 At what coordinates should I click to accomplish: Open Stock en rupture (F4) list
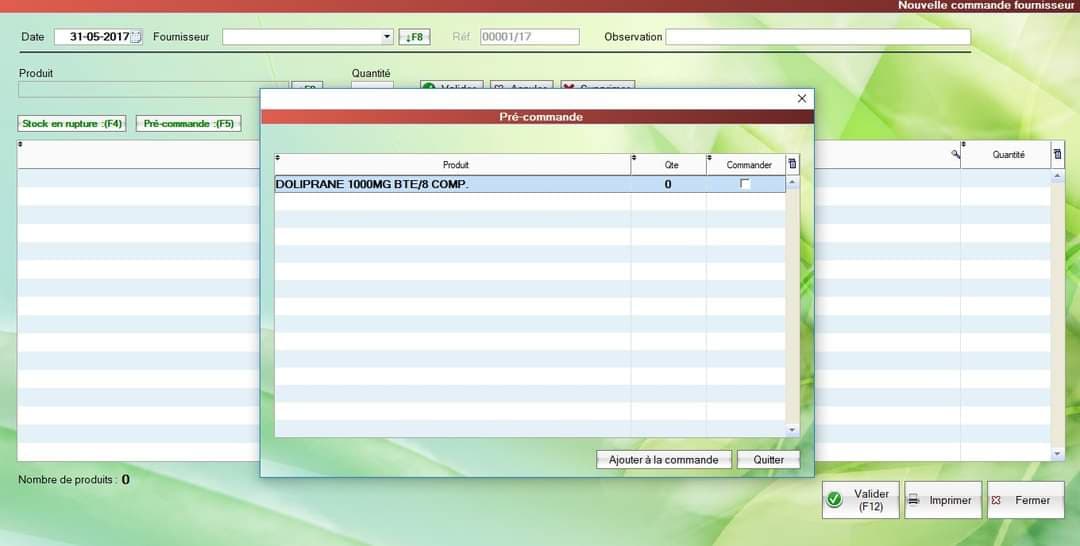tap(72, 124)
